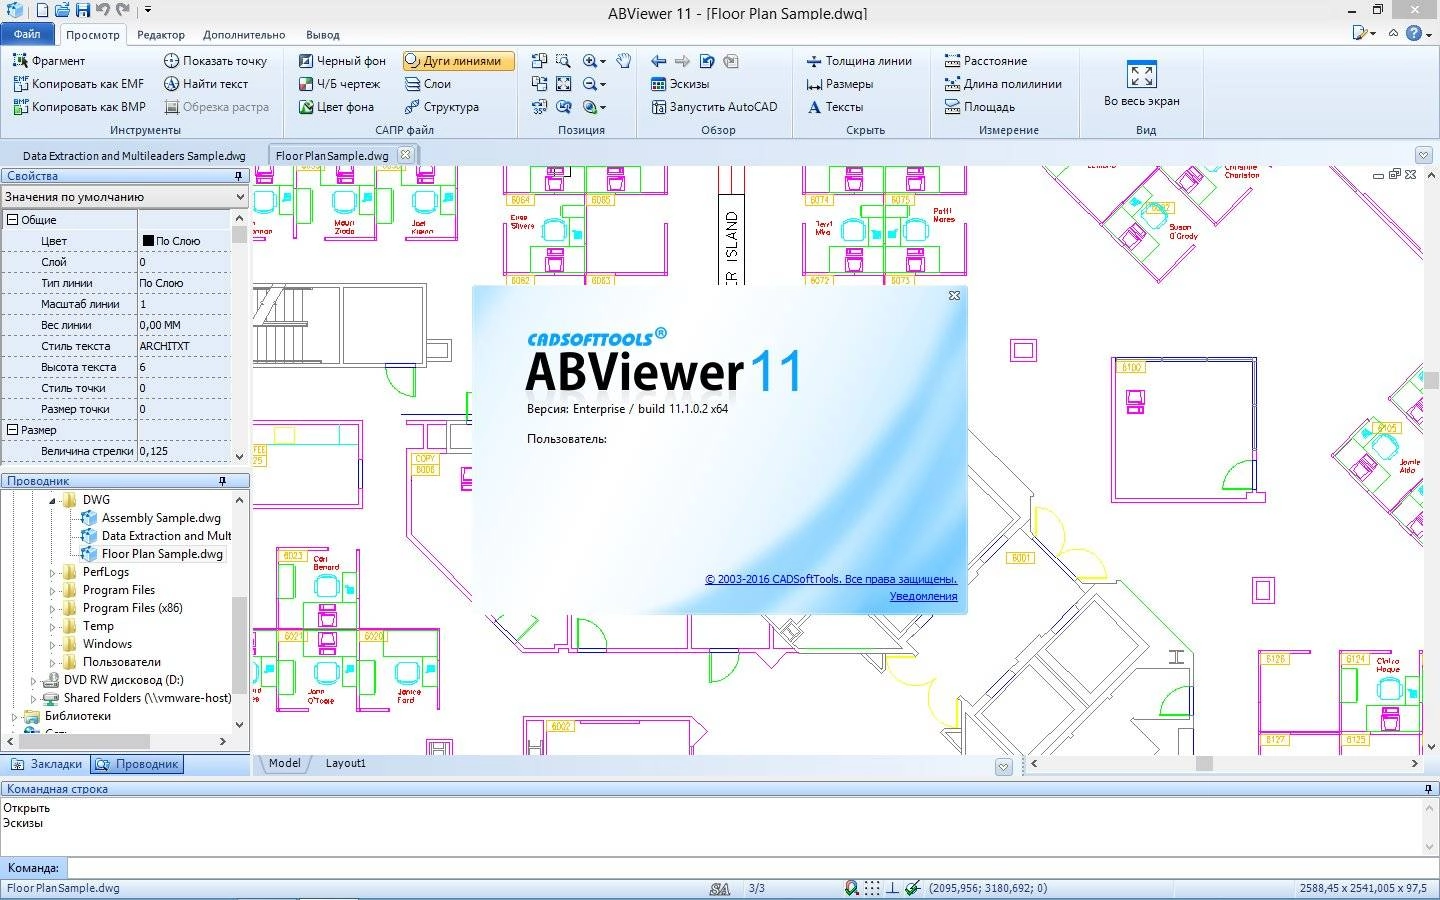
Task: Open the Закладки bookmarks panel tab
Action: click(x=46, y=764)
